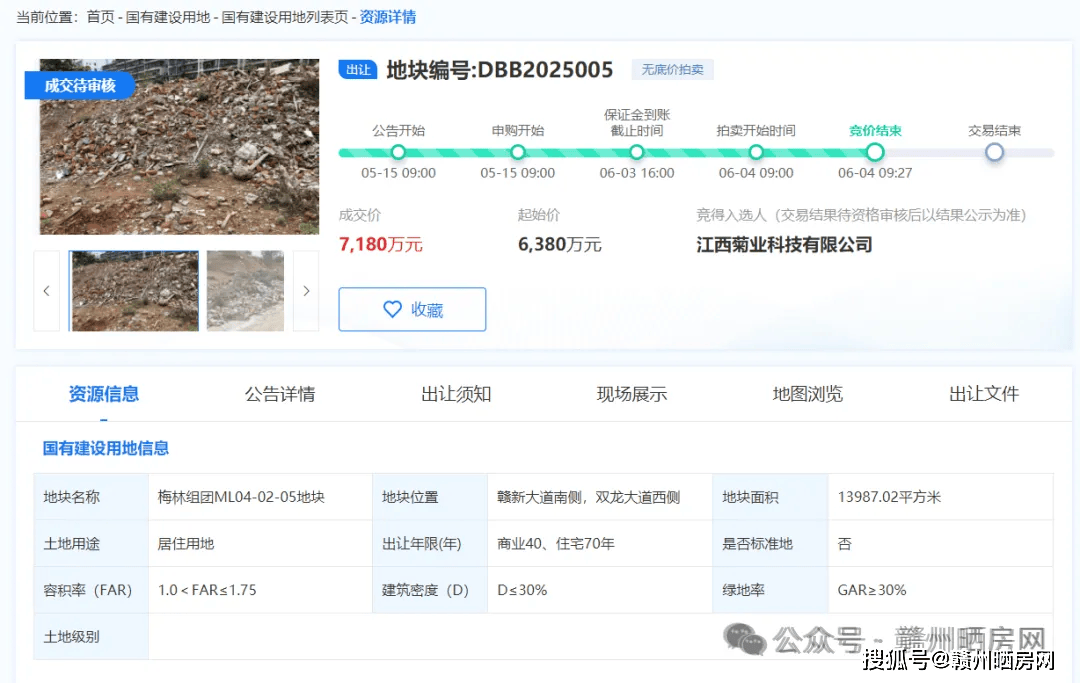Click the 出让 badge before the plot number
This screenshot has height=683, width=1080.
point(357,70)
